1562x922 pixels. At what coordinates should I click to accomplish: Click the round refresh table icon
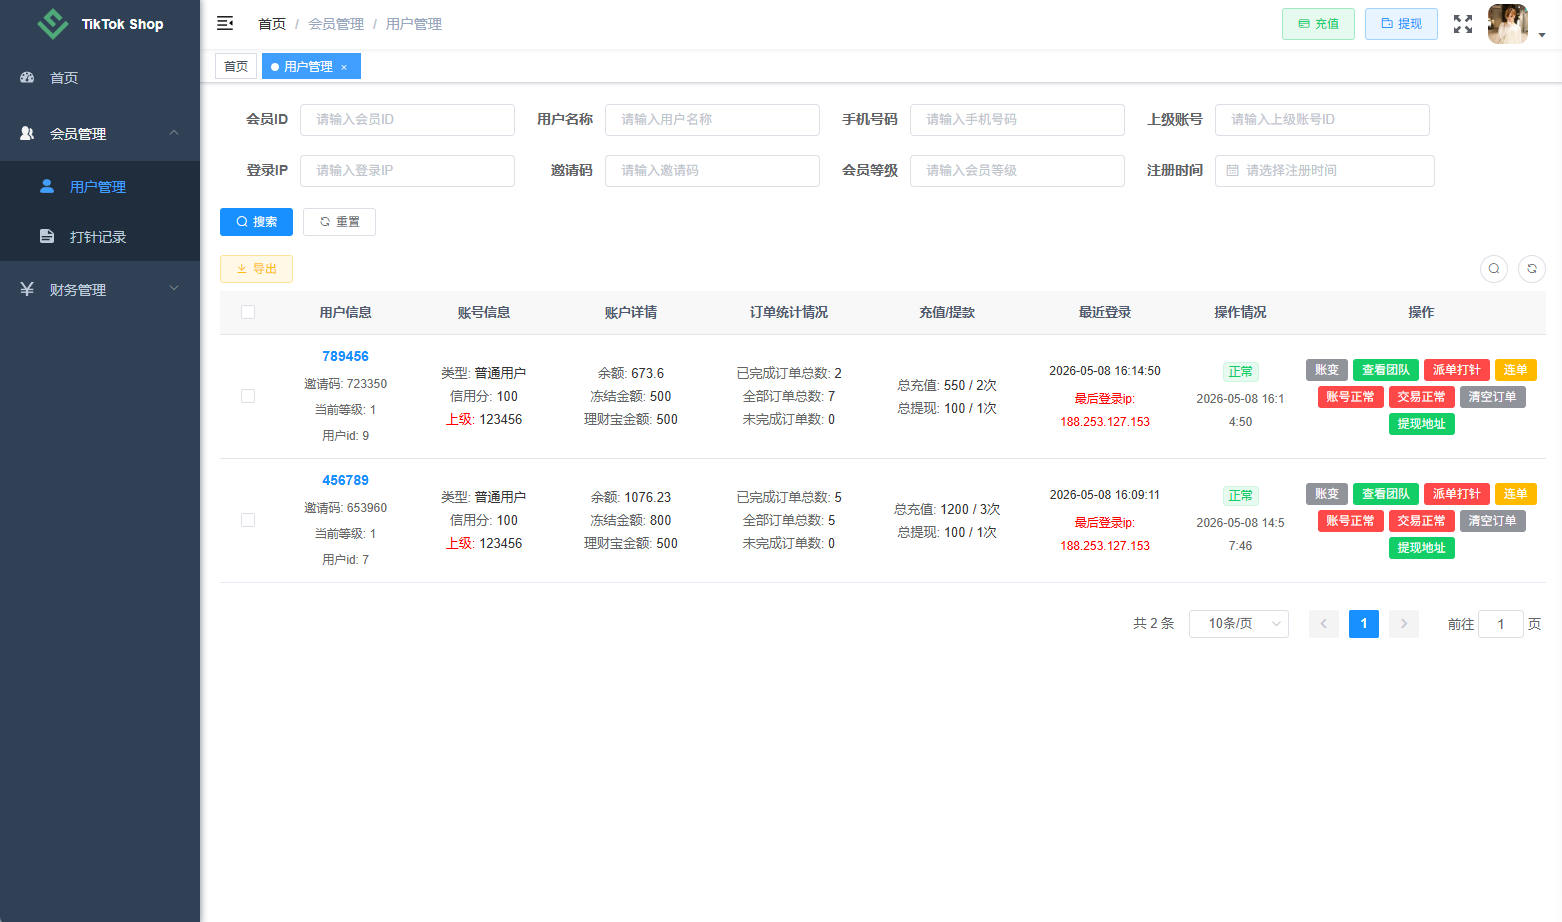pyautogui.click(x=1532, y=269)
